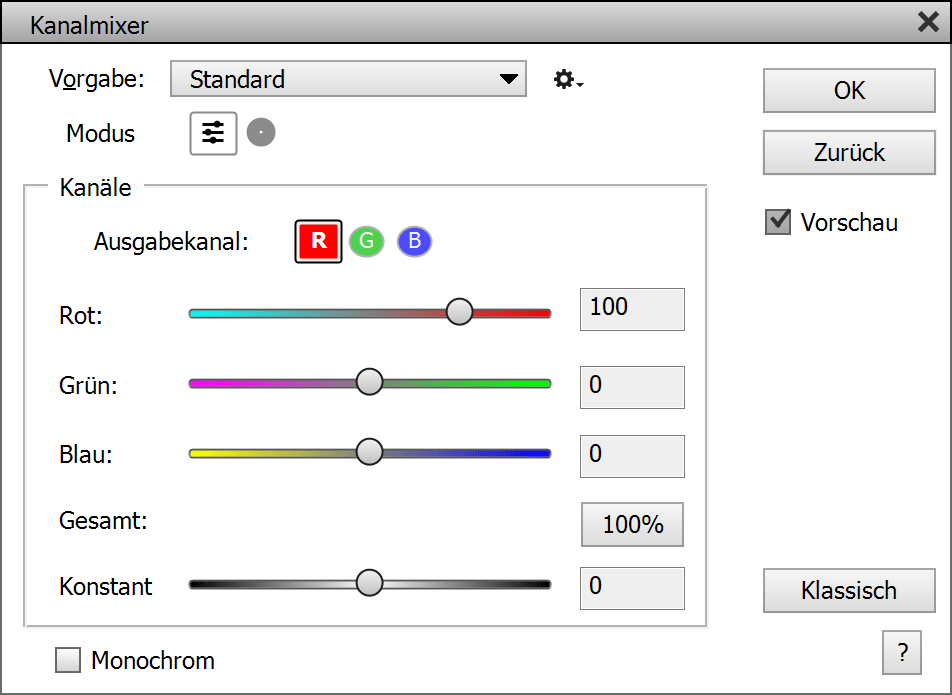
Task: Click OK to apply channel mixer
Action: coord(849,91)
